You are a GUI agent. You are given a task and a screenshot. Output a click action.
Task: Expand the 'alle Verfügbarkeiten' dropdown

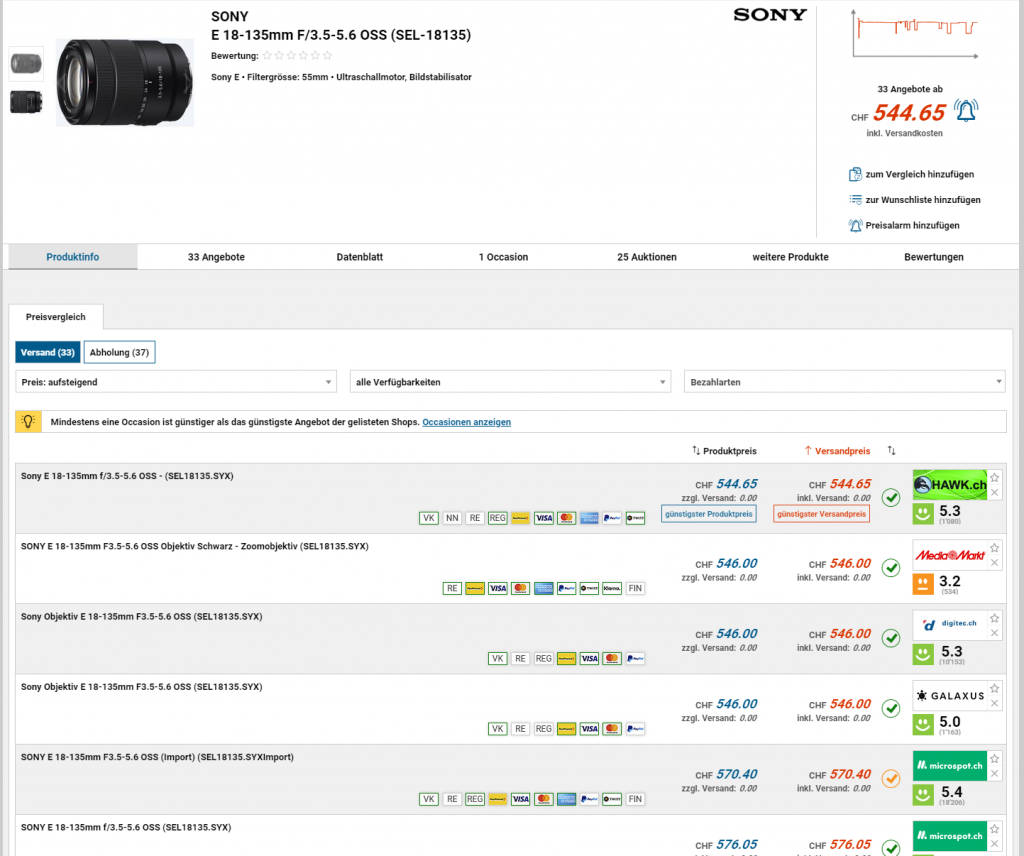pos(510,382)
